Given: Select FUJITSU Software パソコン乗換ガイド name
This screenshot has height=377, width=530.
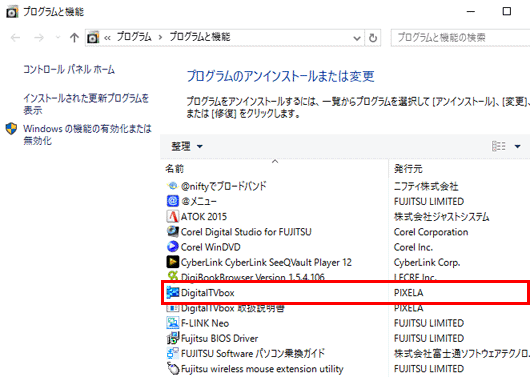Looking at the screenshot, I should point(253,354).
